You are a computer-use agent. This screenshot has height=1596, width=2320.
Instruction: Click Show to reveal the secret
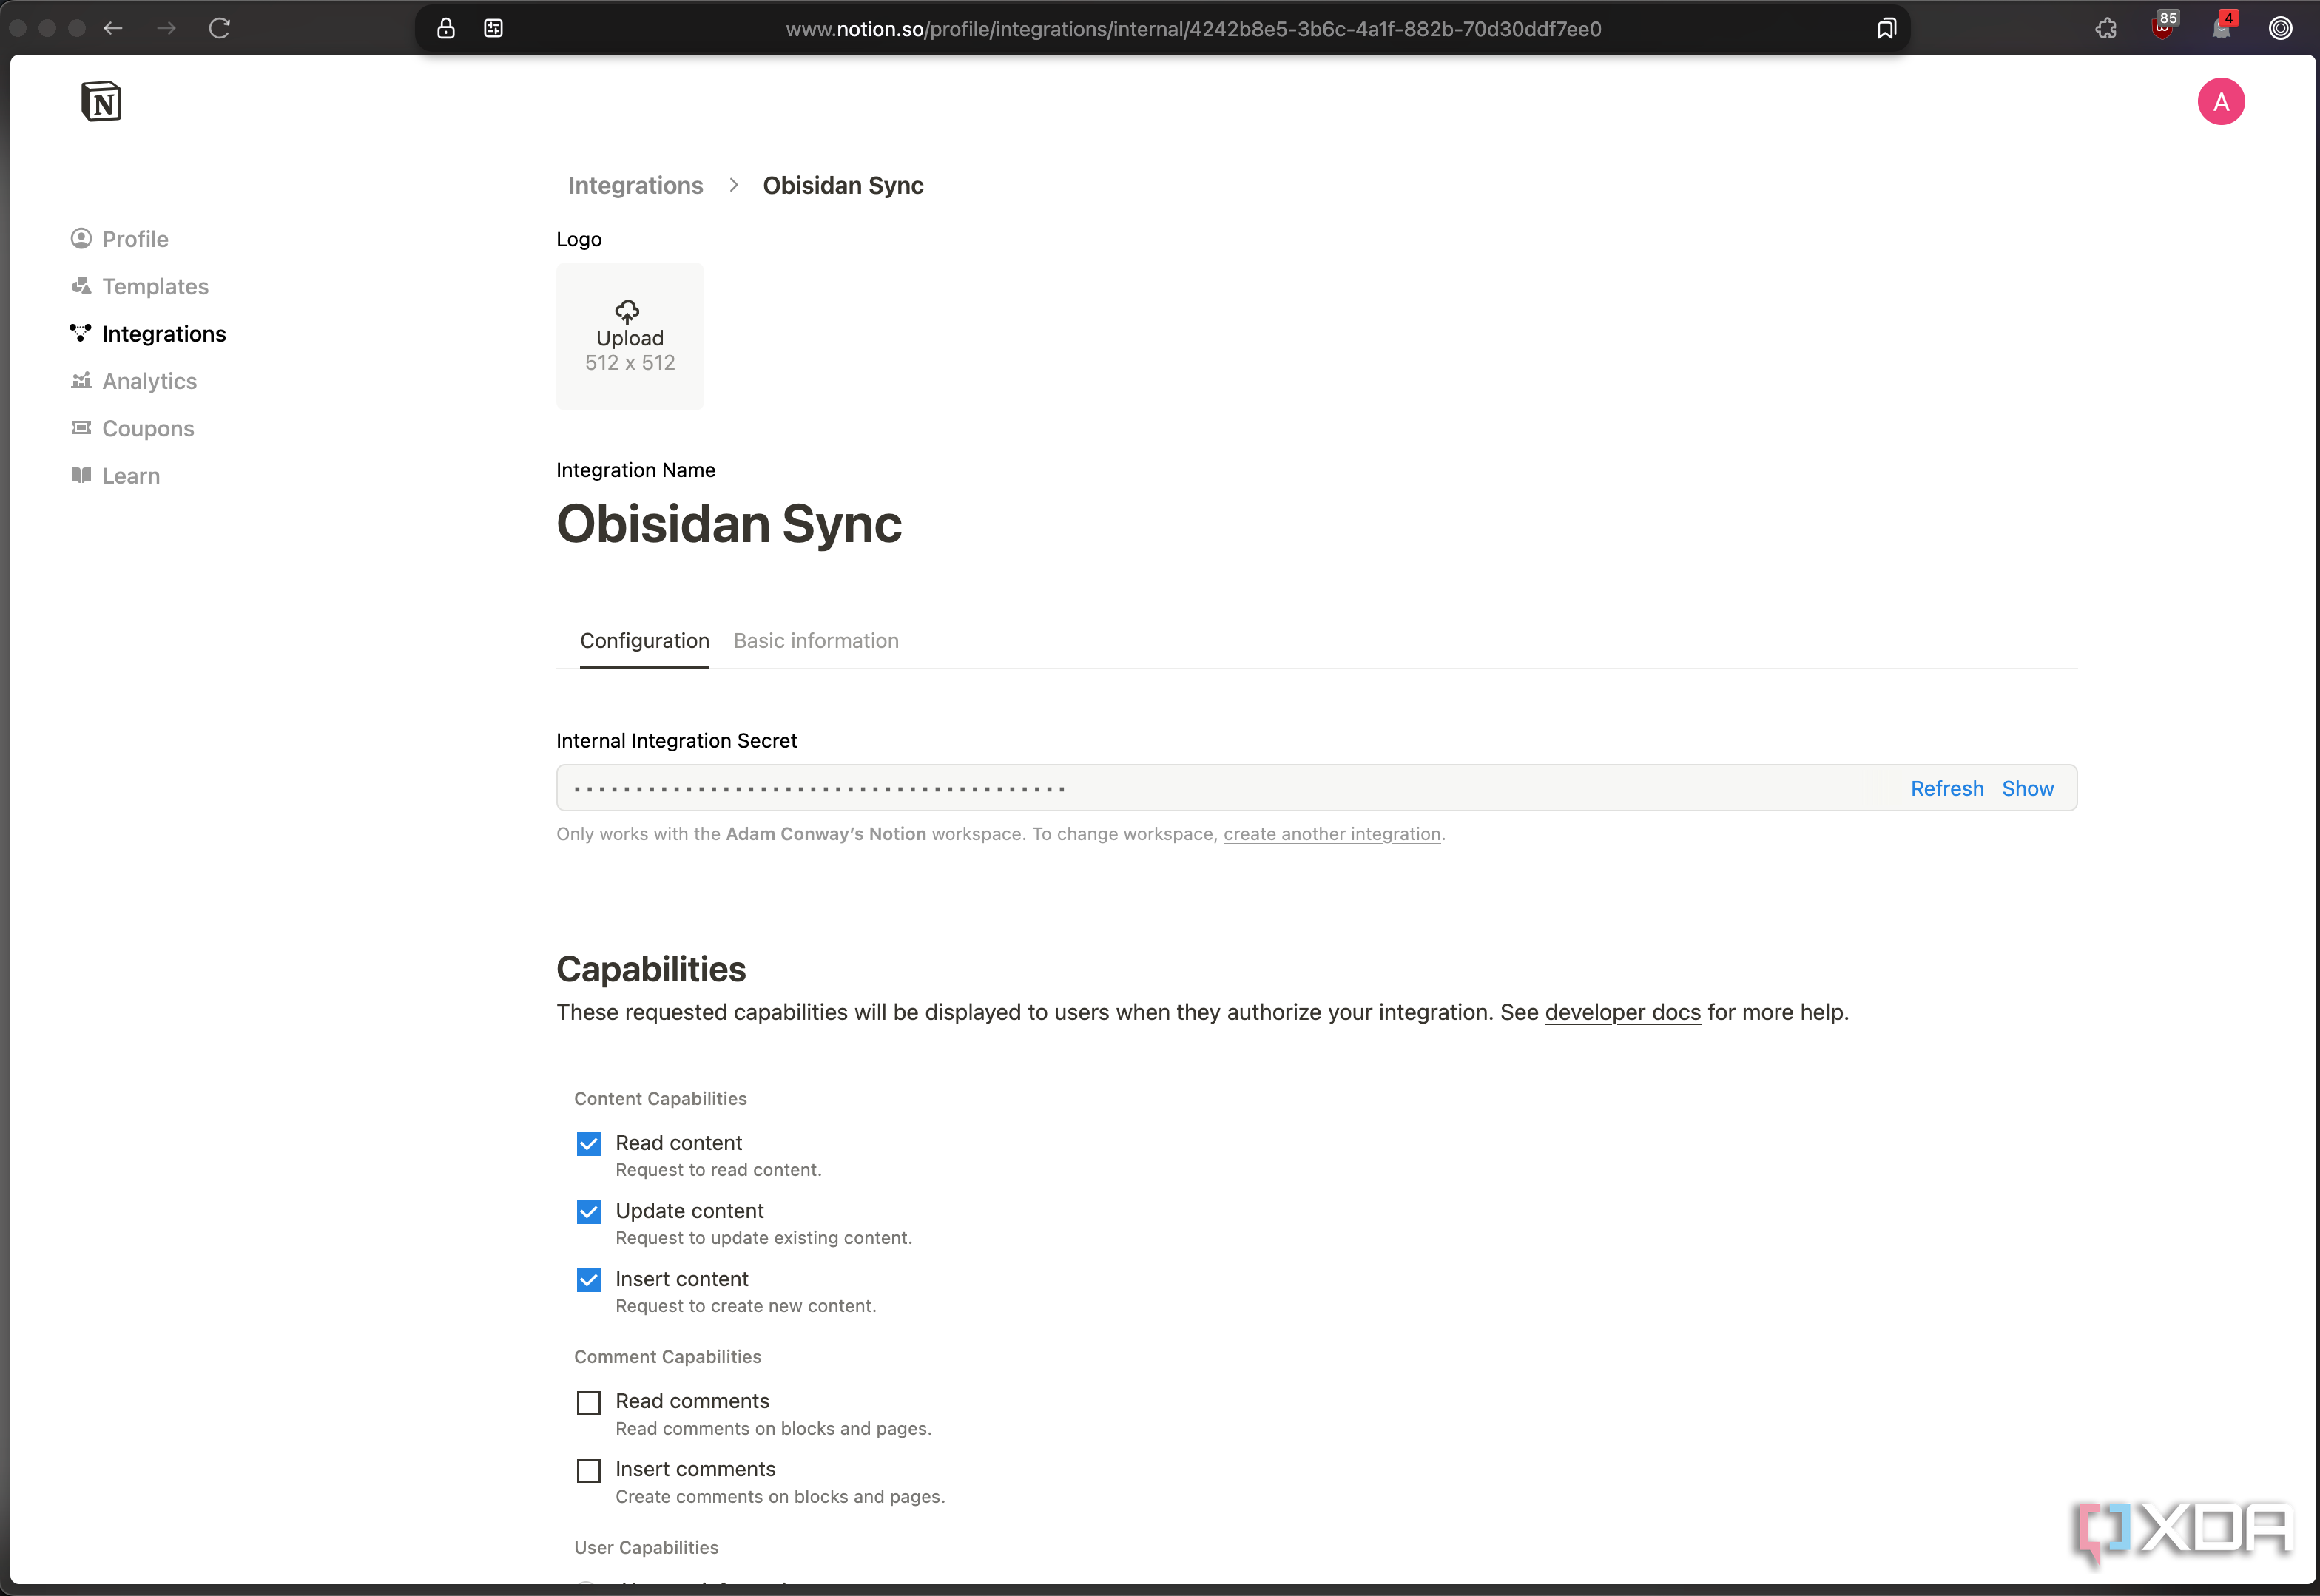pyautogui.click(x=2027, y=788)
